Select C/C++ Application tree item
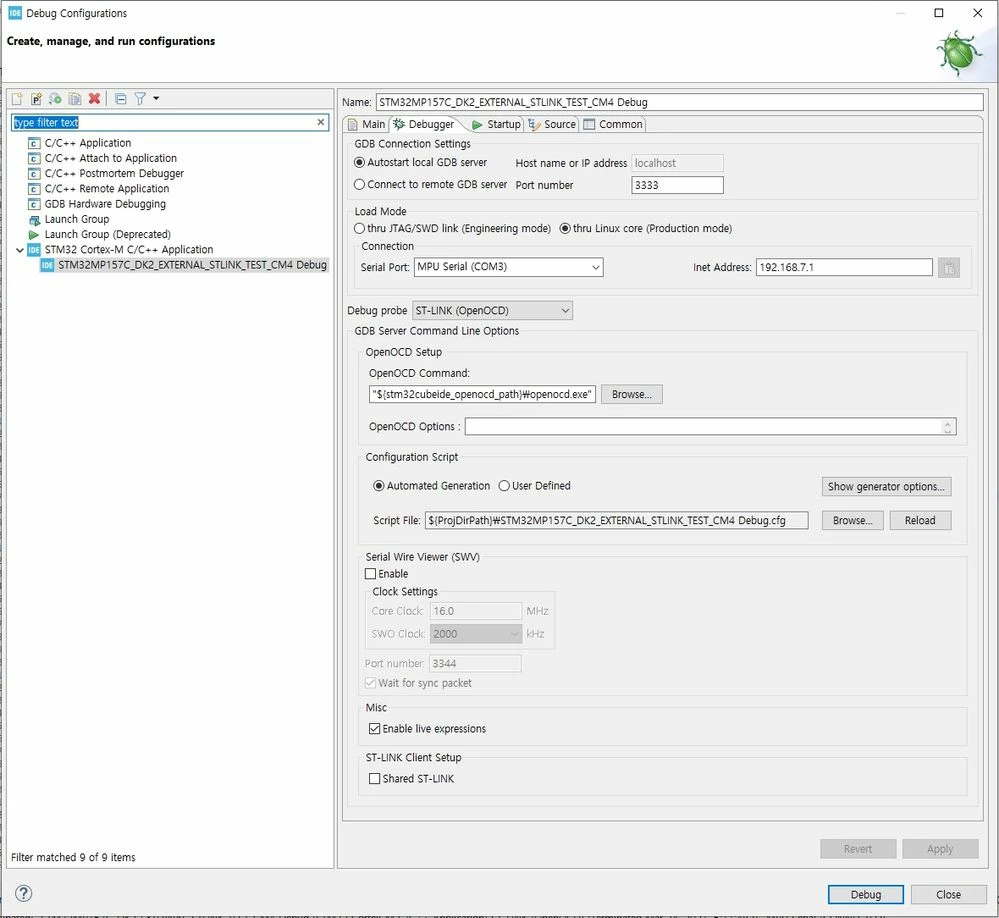The width and height of the screenshot is (999, 918). pyautogui.click(x=87, y=143)
